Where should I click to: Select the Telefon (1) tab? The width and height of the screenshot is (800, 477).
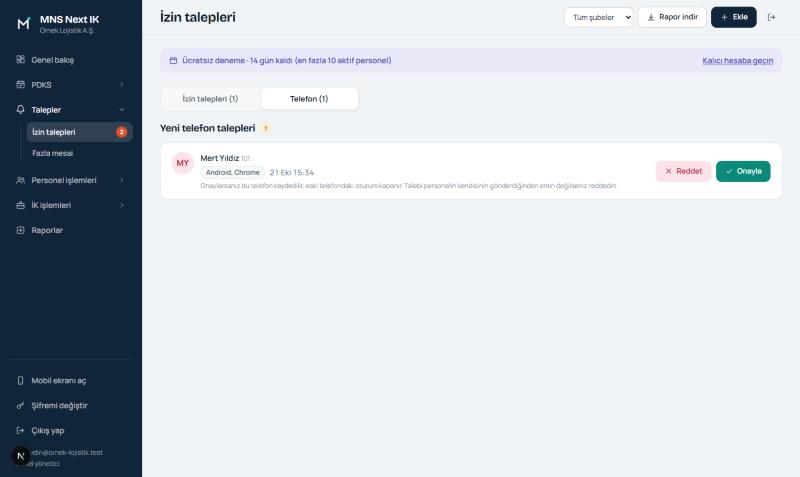click(309, 98)
